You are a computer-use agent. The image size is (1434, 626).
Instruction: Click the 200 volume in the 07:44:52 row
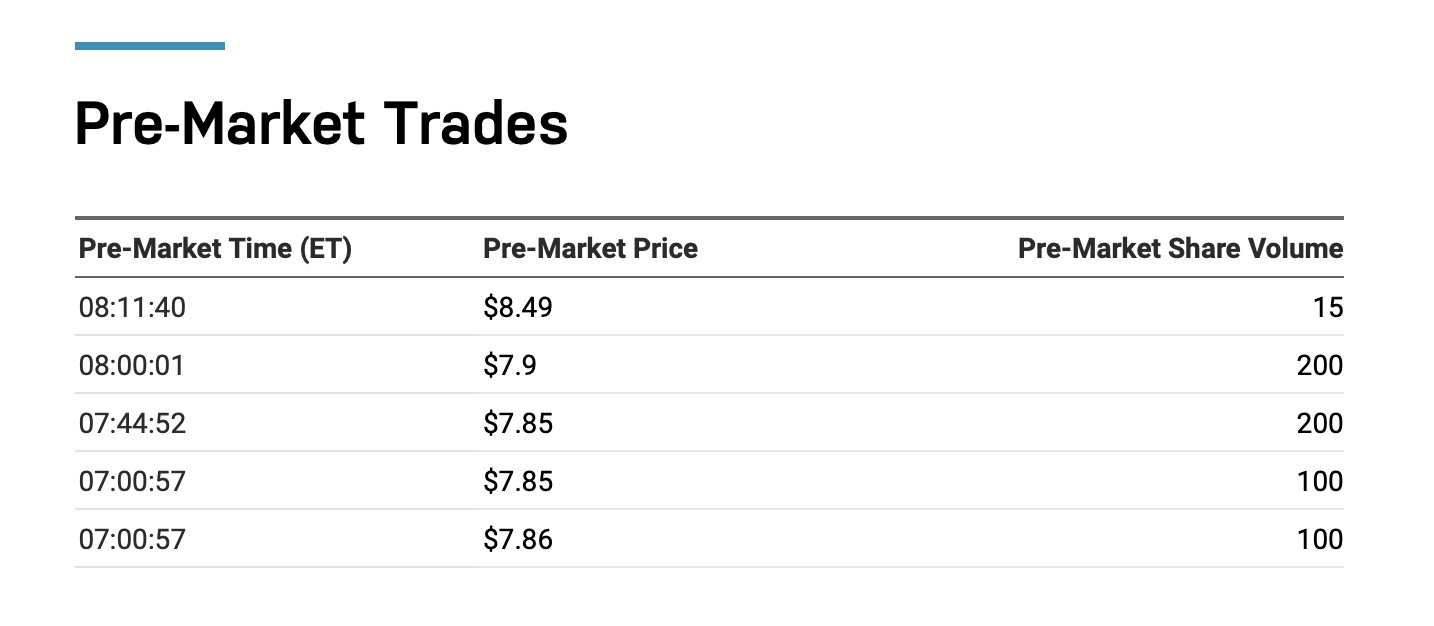point(1321,423)
